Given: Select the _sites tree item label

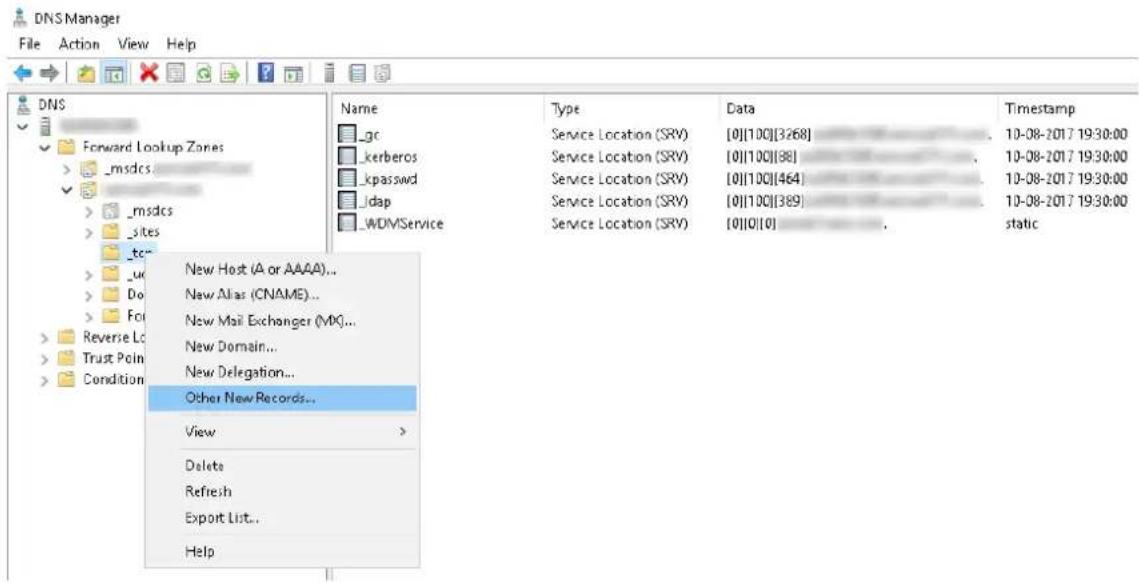Looking at the screenshot, I should pyautogui.click(x=143, y=233).
